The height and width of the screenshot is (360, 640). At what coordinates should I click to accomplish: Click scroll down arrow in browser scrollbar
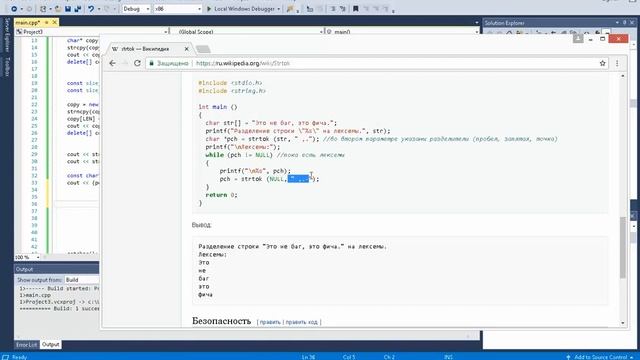622,323
